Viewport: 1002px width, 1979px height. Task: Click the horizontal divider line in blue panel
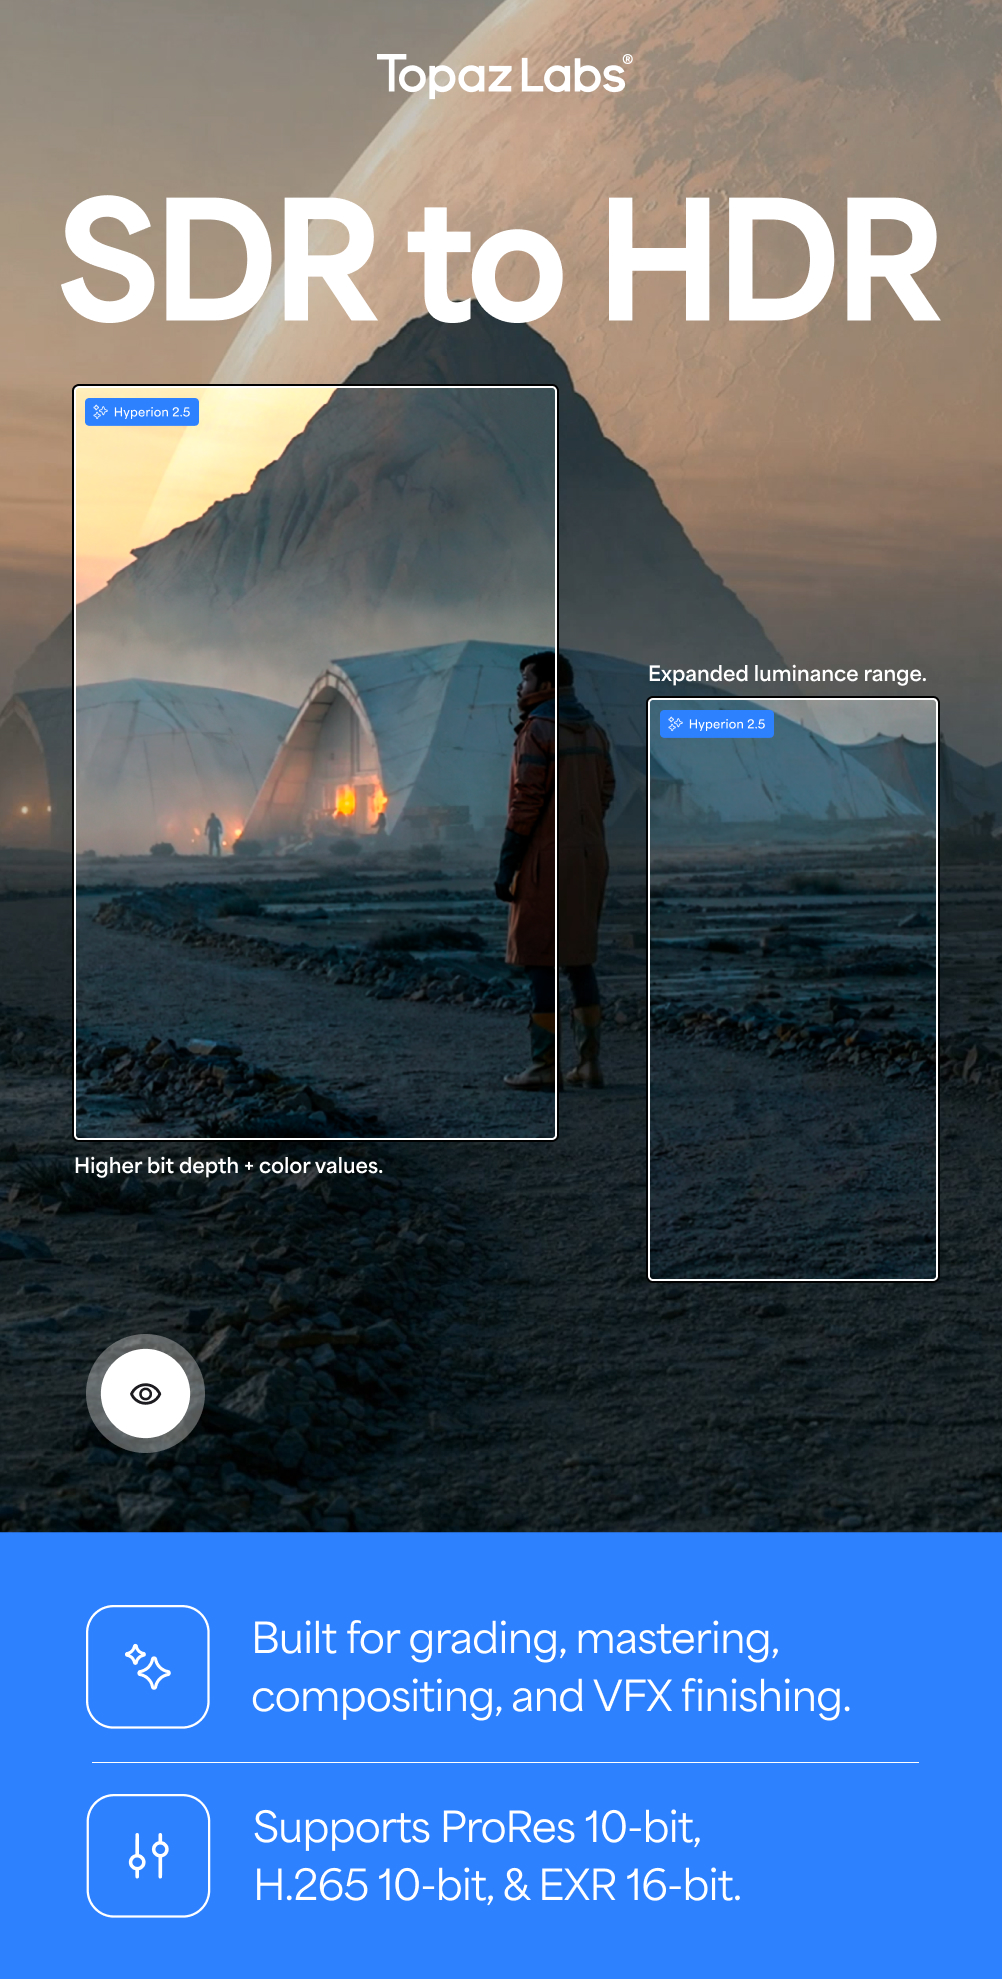click(505, 1762)
